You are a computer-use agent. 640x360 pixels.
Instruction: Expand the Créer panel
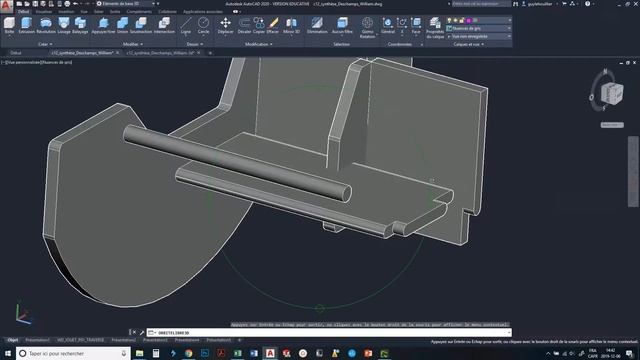pos(45,44)
